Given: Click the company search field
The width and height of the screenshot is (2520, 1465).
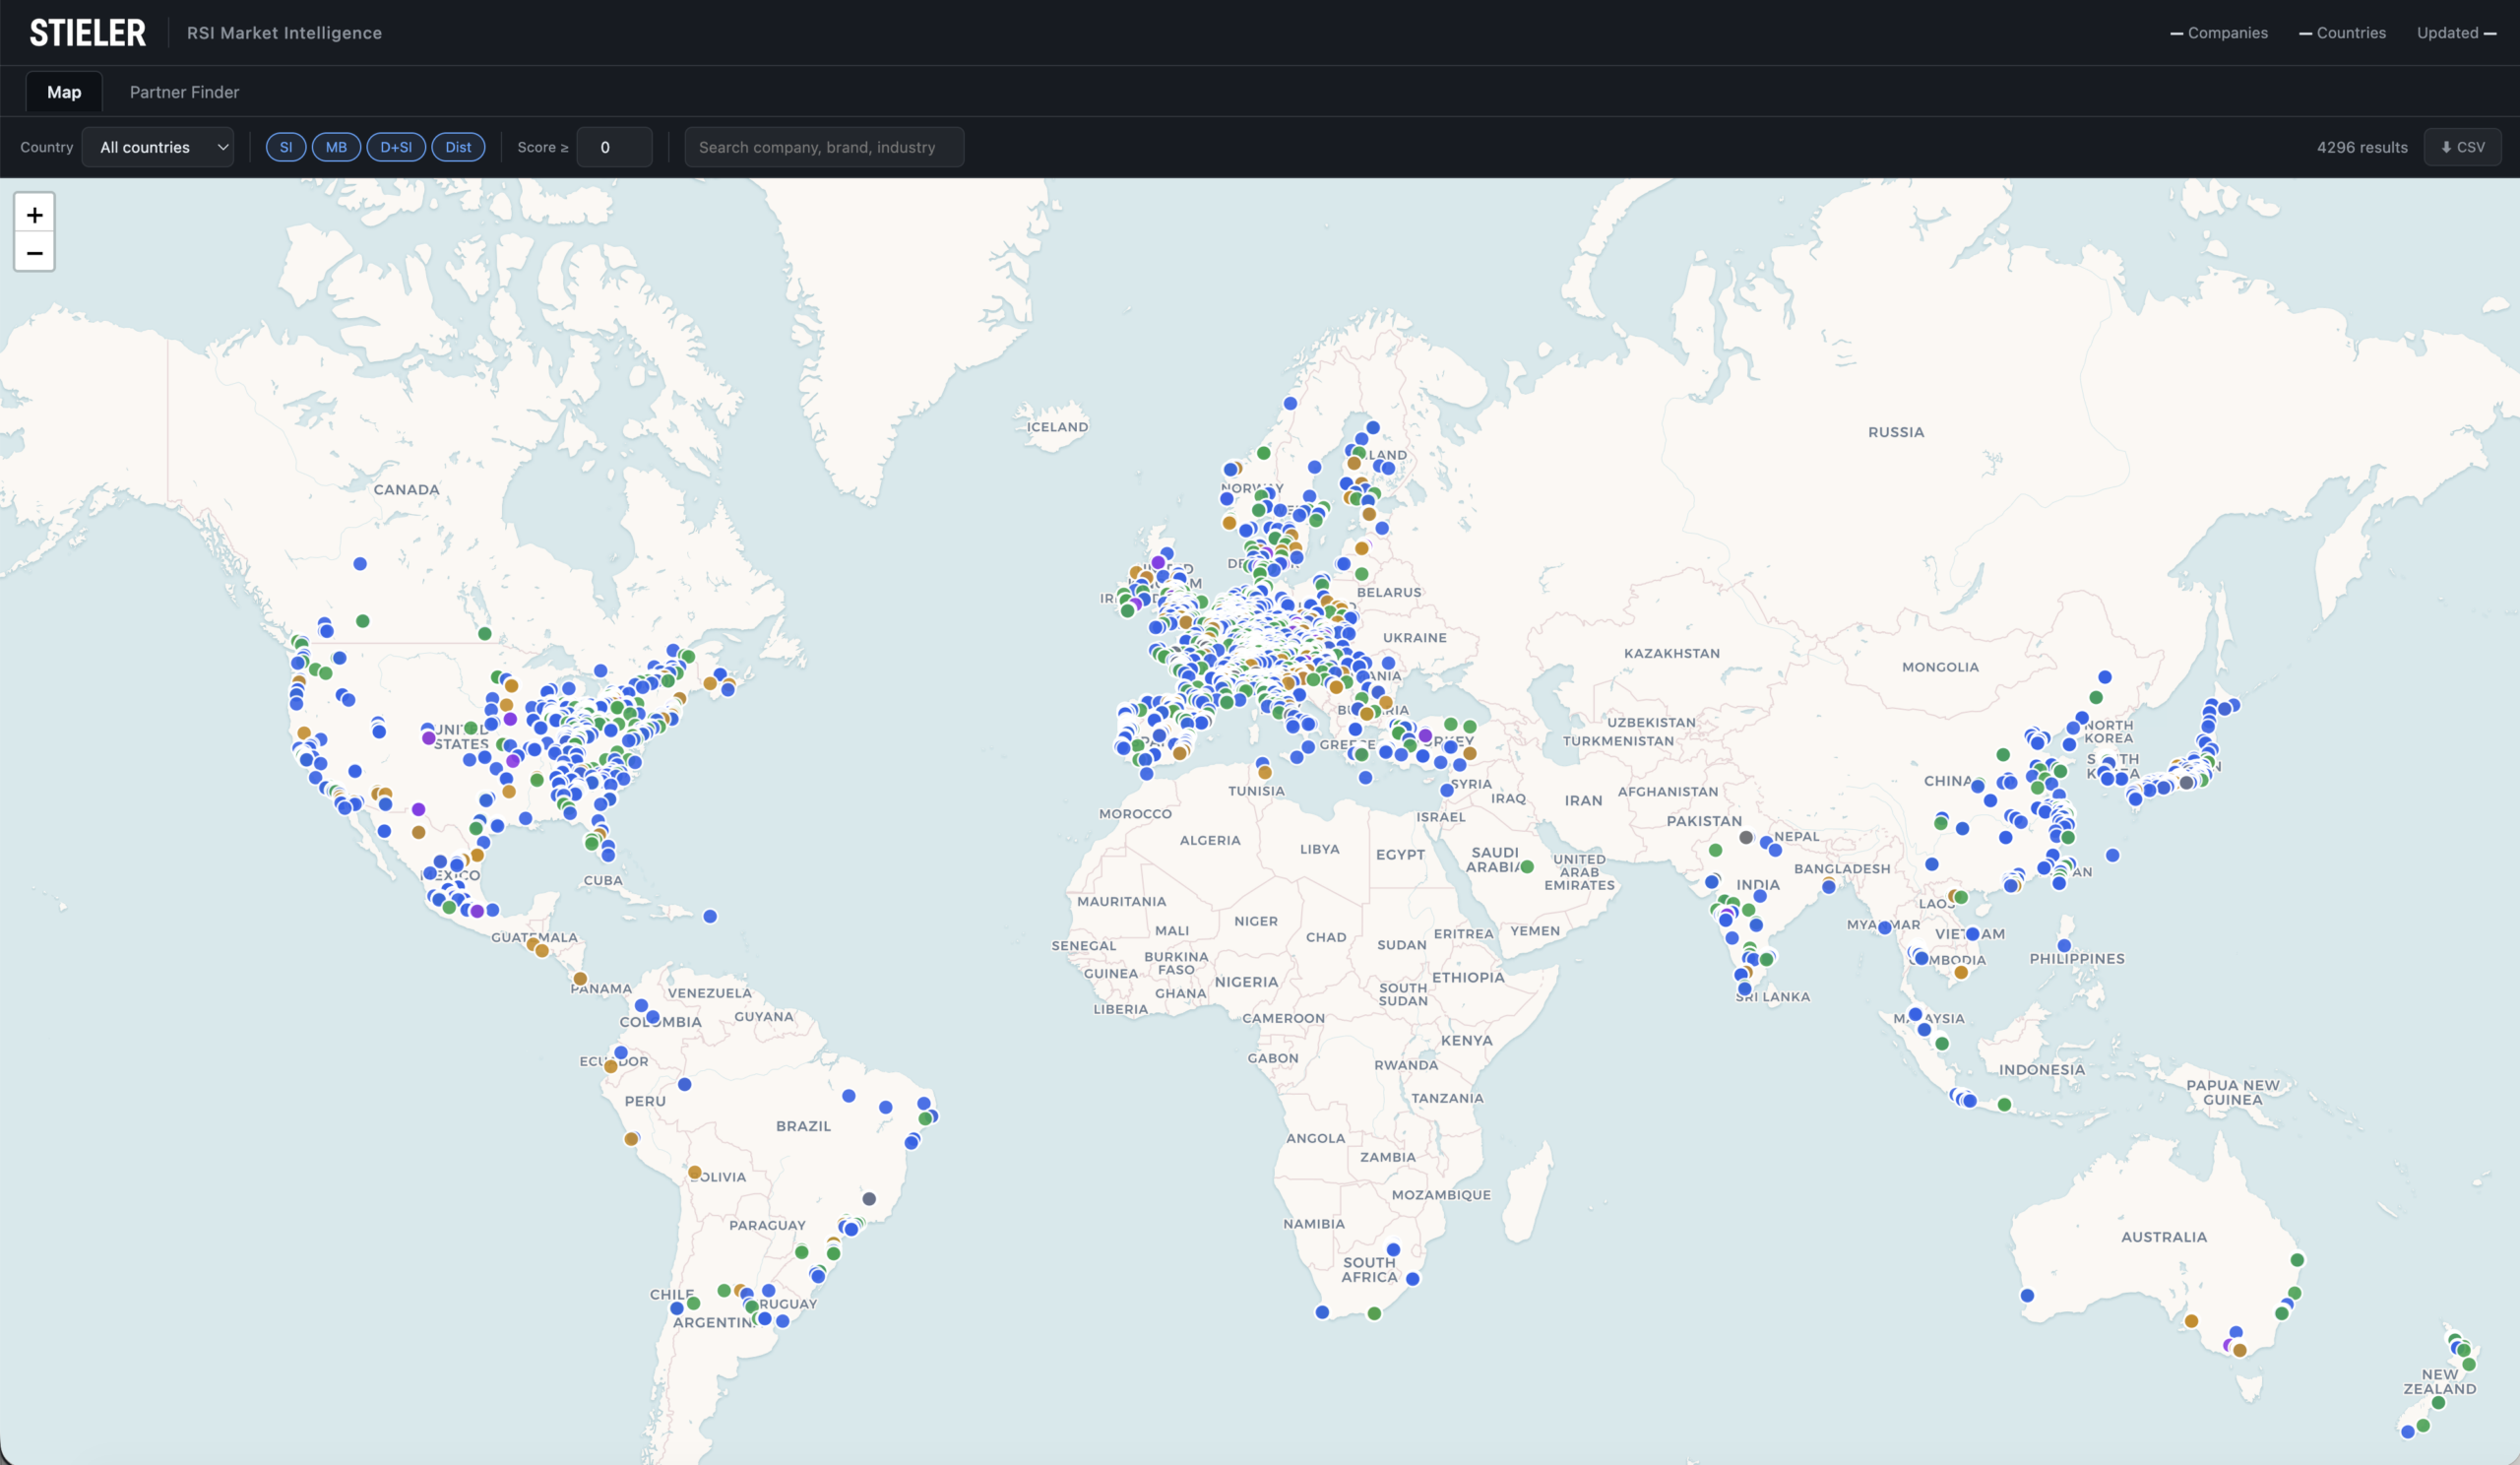Looking at the screenshot, I should pyautogui.click(x=824, y=147).
